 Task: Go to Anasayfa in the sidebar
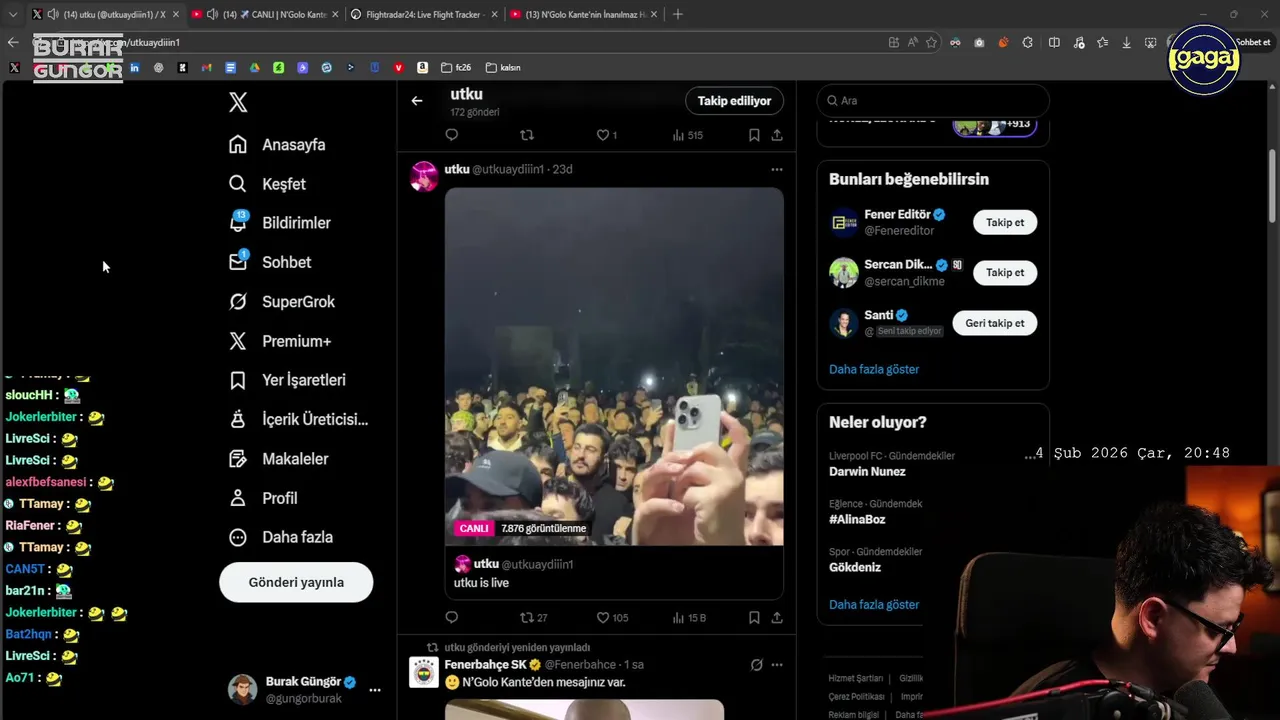tap(277, 144)
